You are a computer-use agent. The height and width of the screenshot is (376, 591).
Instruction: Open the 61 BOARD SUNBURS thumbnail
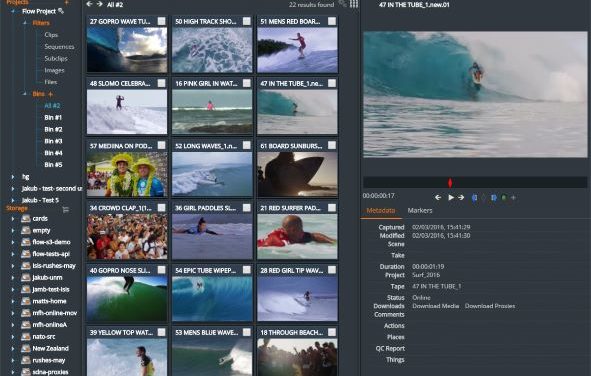coord(297,174)
